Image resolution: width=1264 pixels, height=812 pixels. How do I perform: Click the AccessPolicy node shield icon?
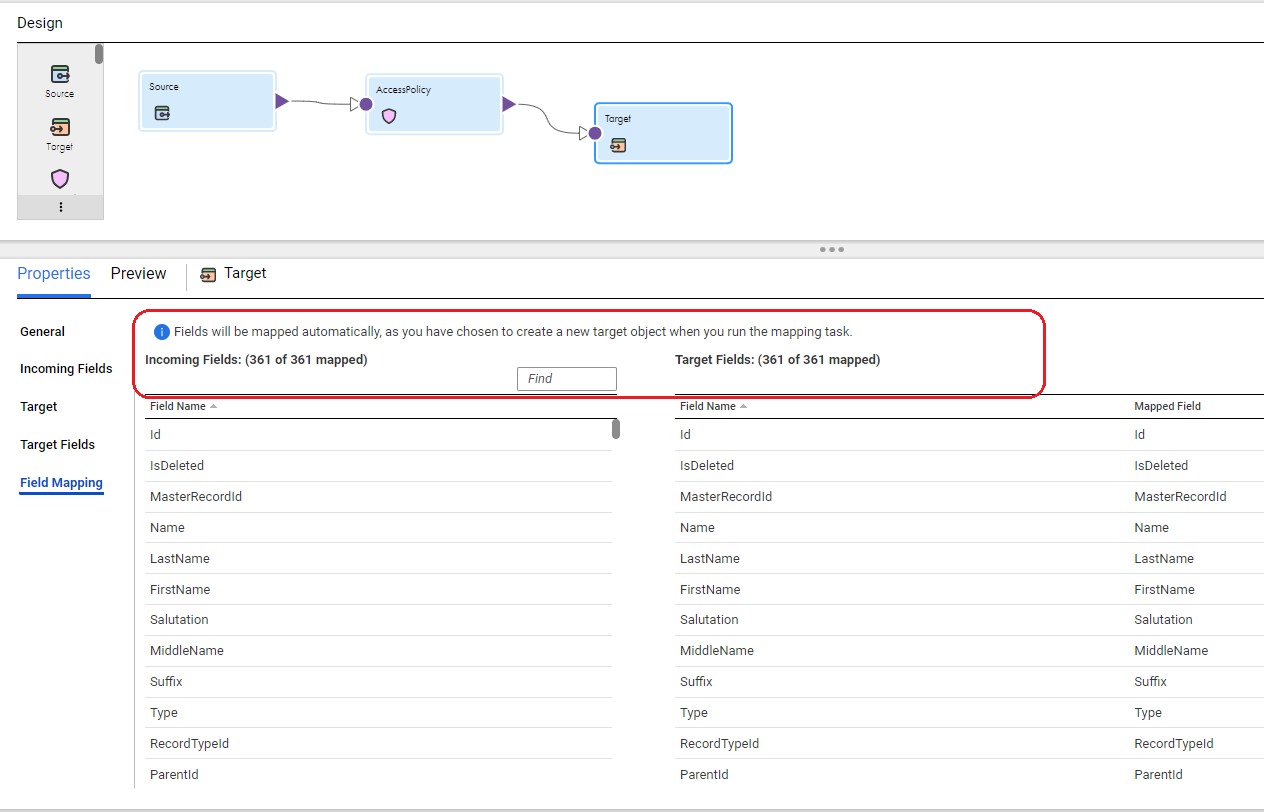pos(389,116)
